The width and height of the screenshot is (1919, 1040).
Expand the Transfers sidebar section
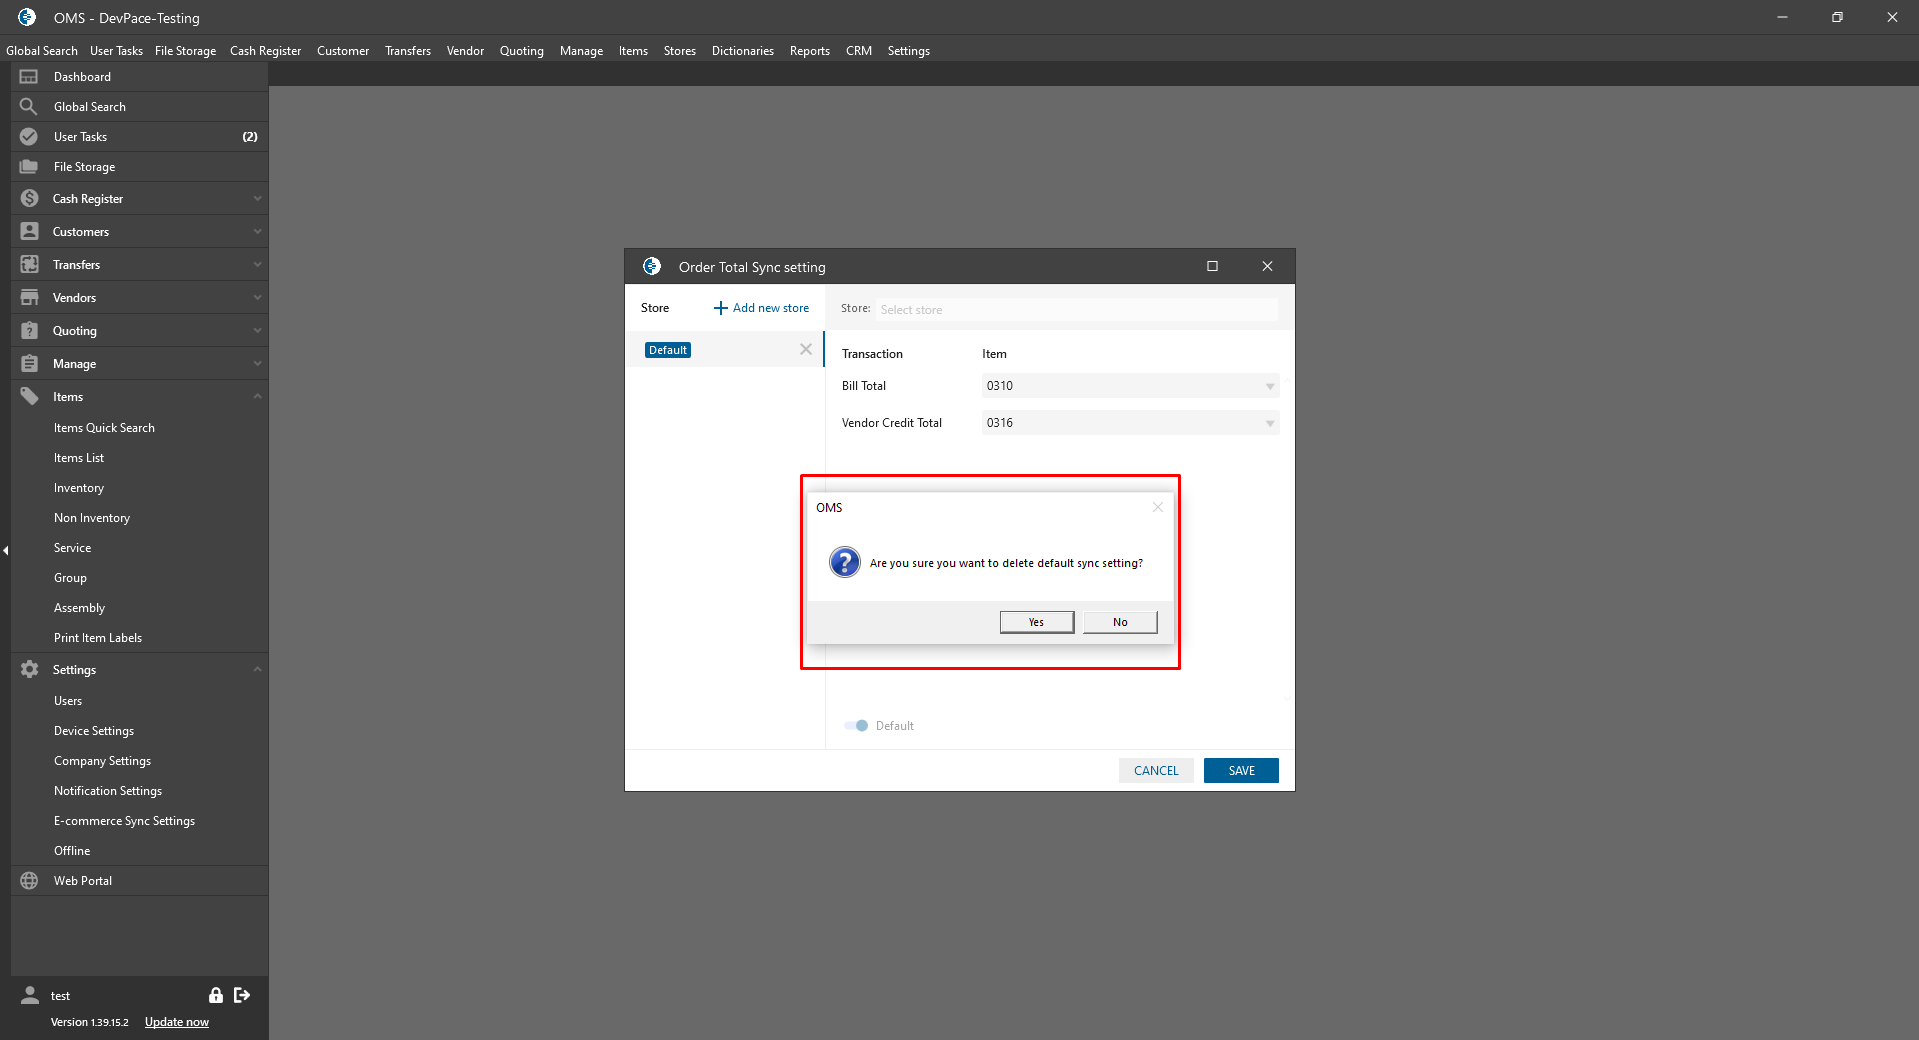pyautogui.click(x=257, y=265)
